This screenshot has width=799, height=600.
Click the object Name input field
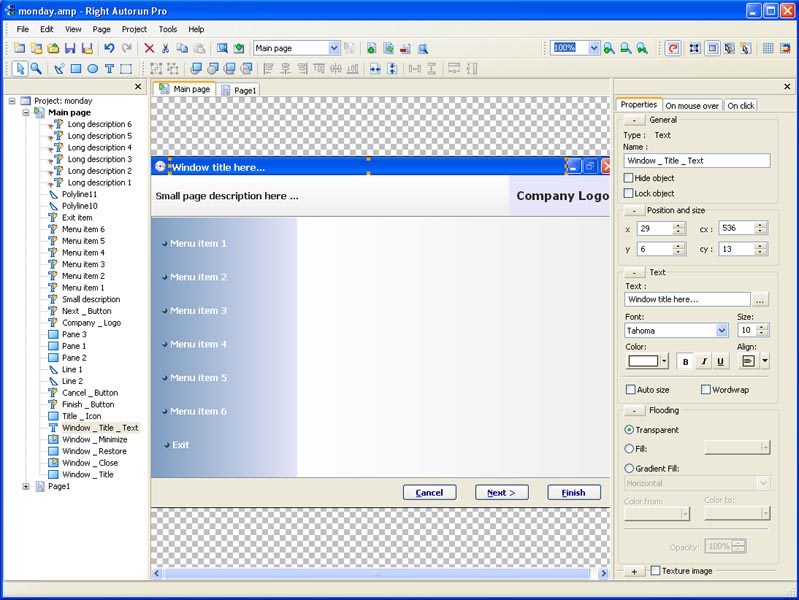[696, 160]
